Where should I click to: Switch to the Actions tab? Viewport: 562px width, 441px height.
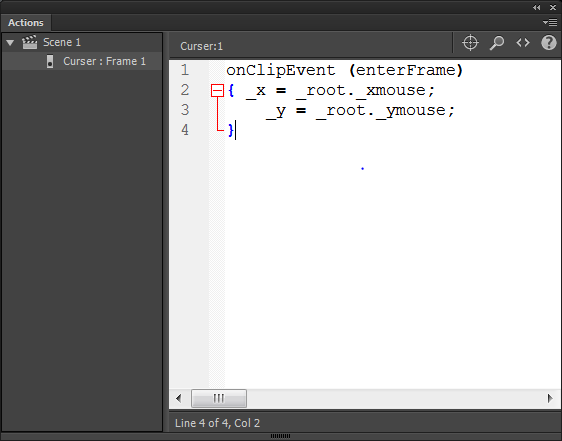[26, 23]
